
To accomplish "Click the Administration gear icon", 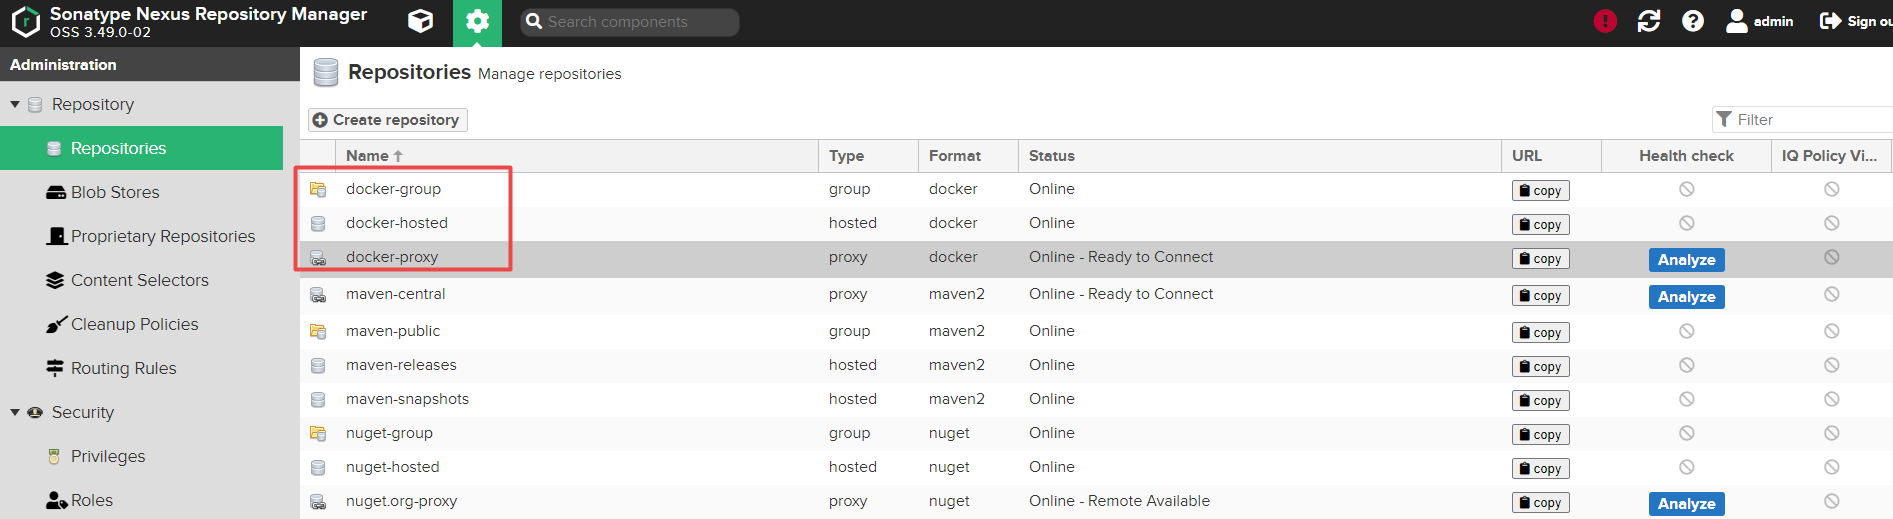I will click(x=477, y=21).
